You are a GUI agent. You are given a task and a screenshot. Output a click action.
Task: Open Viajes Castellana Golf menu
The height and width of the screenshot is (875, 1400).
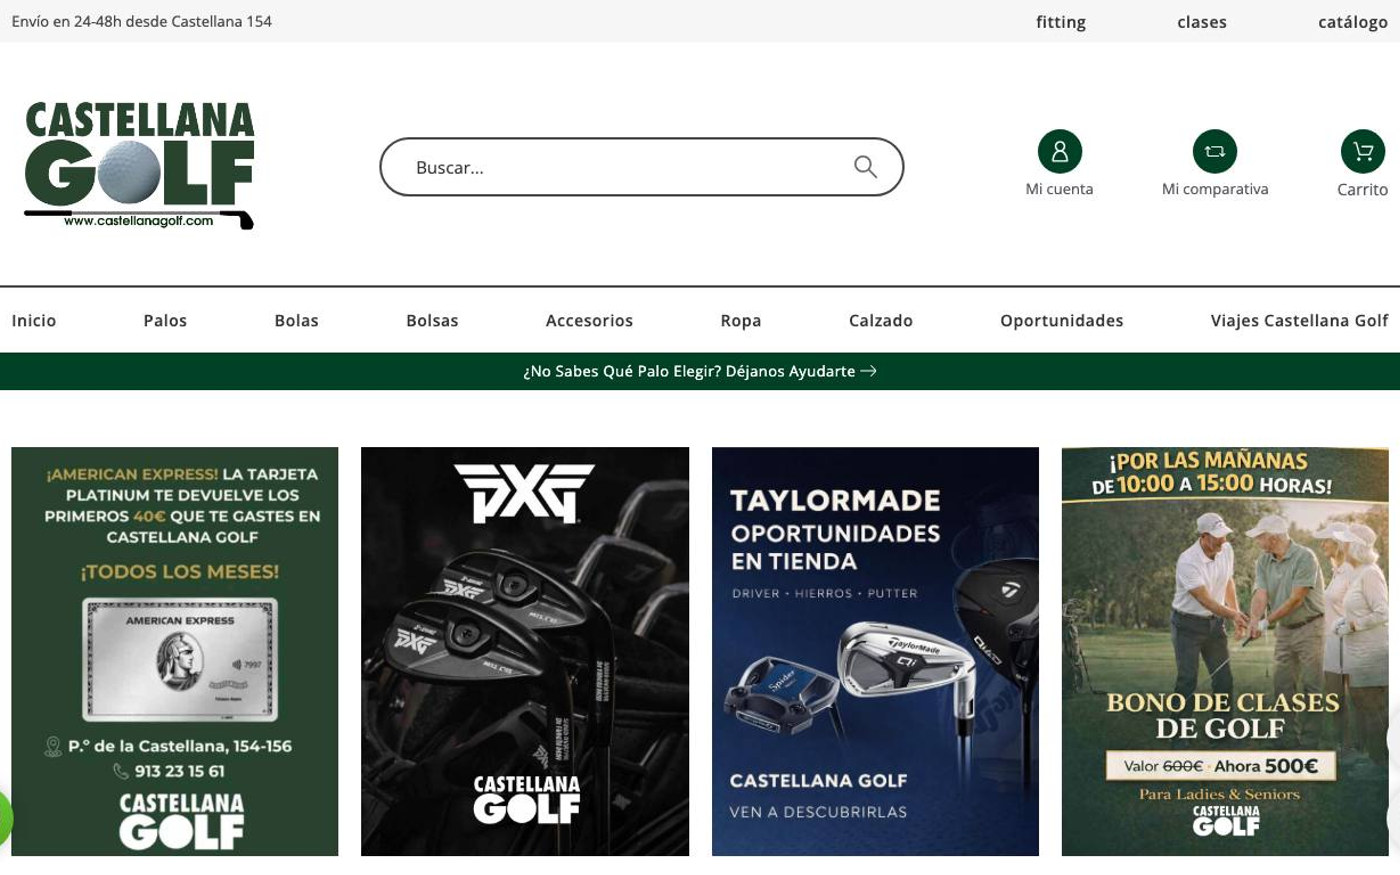(x=1299, y=321)
